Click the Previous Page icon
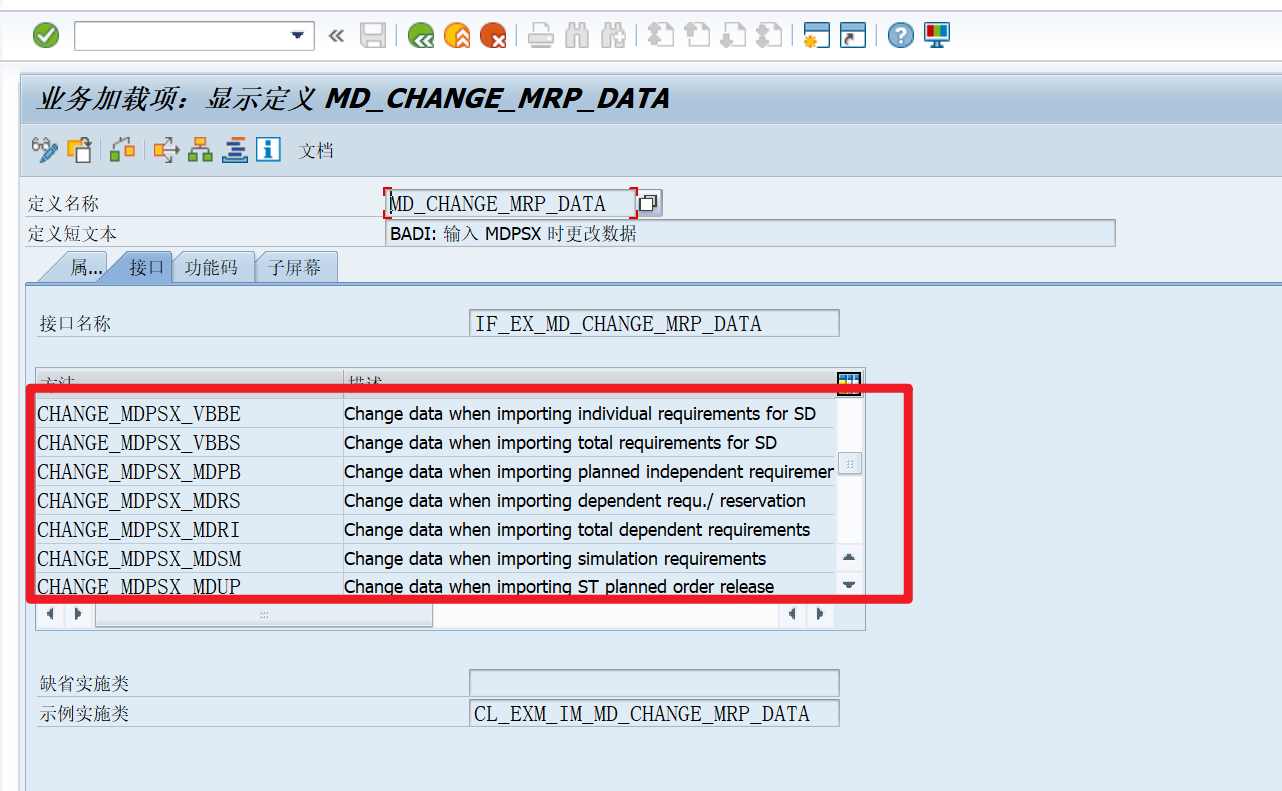The height and width of the screenshot is (791, 1282). (x=697, y=36)
